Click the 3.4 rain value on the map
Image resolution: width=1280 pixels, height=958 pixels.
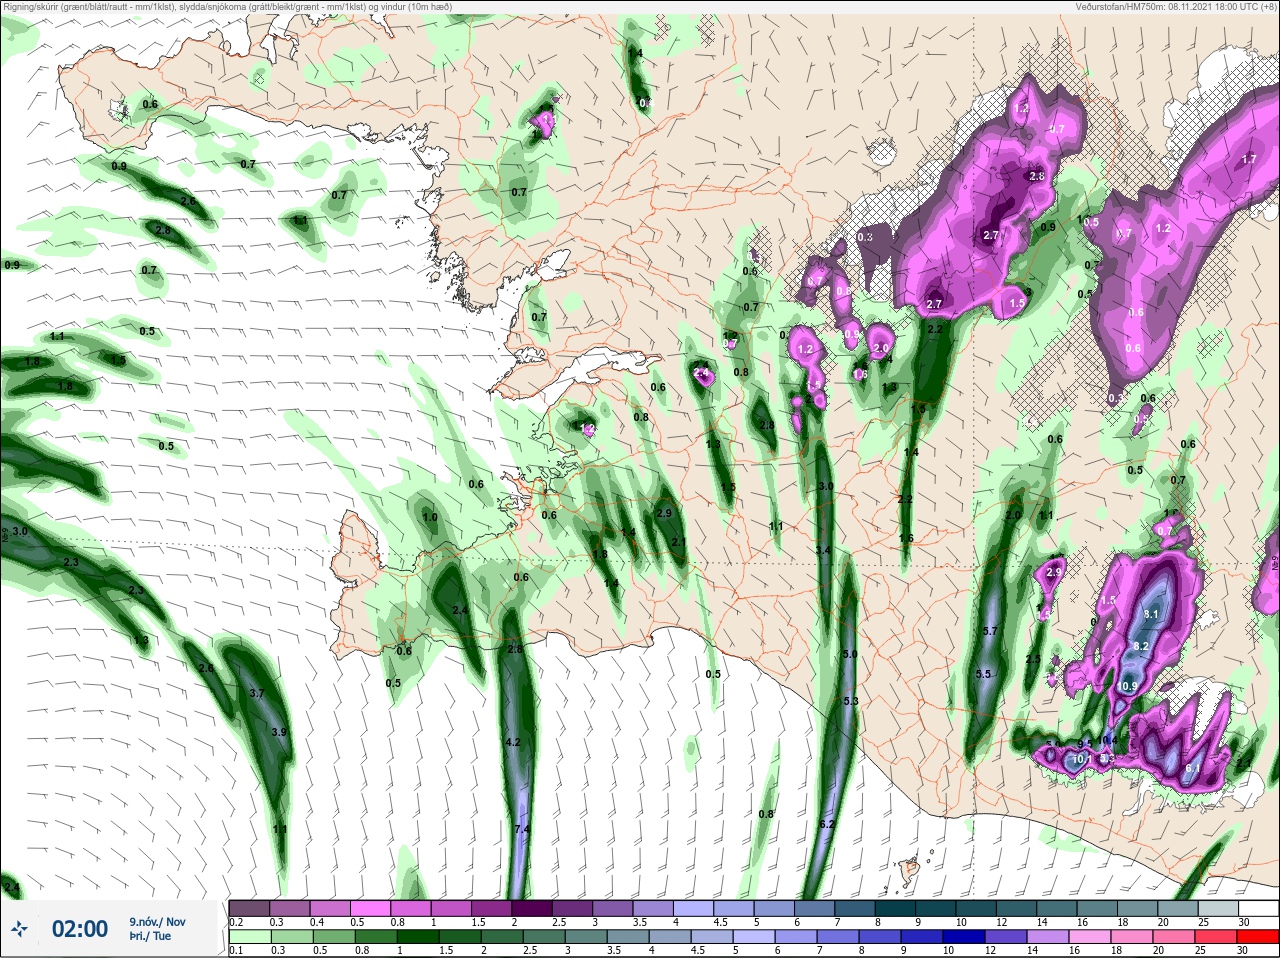click(x=823, y=550)
